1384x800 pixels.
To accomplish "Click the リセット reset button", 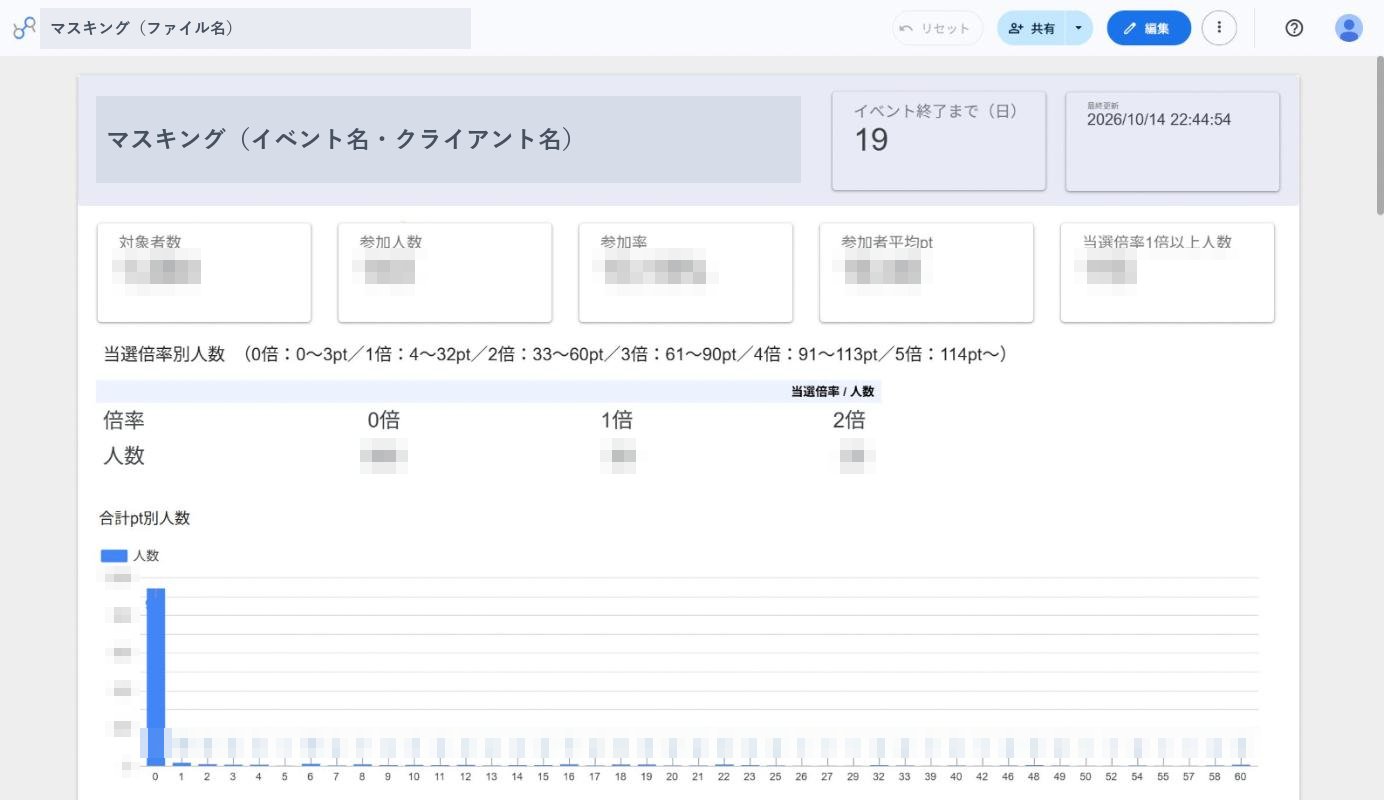I will point(937,28).
